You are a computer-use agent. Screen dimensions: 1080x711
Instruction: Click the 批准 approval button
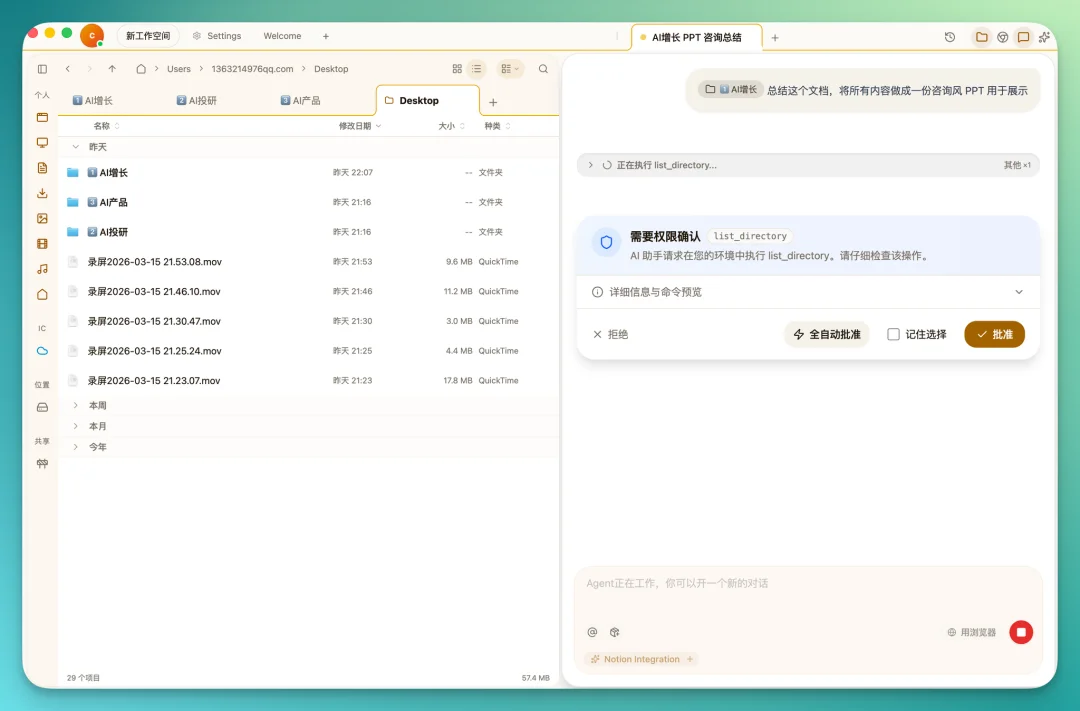[x=994, y=334]
